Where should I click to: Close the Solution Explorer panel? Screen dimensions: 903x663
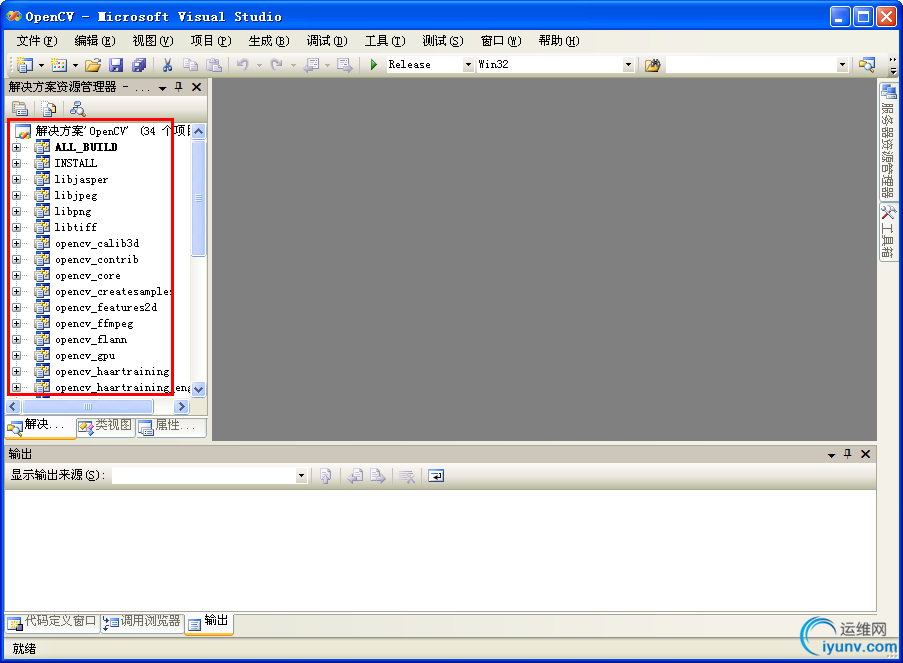point(196,87)
